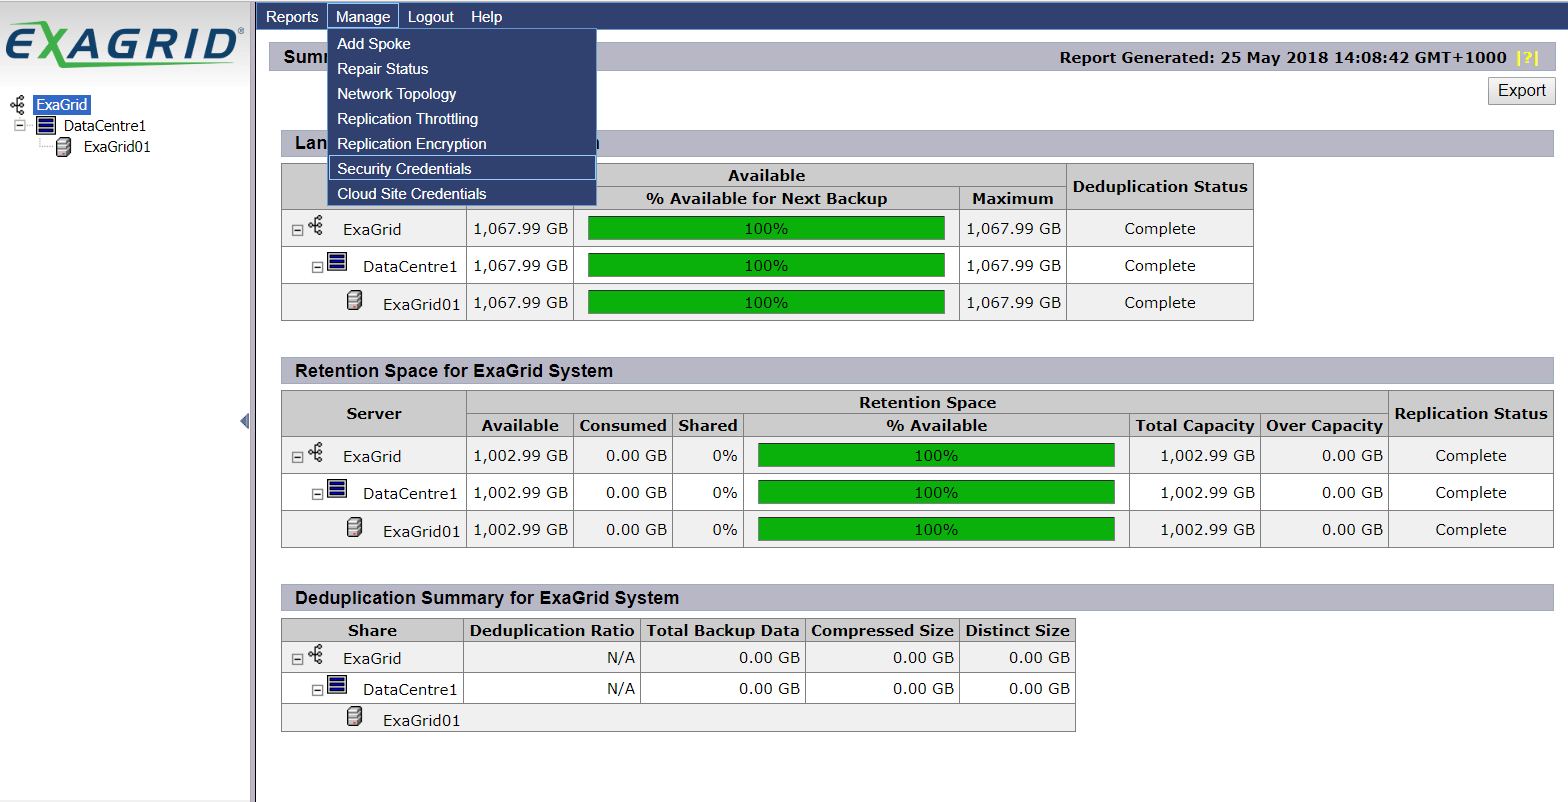1568x802 pixels.
Task: Click DataCentre1 site icon in Retention Space table
Action: point(337,490)
